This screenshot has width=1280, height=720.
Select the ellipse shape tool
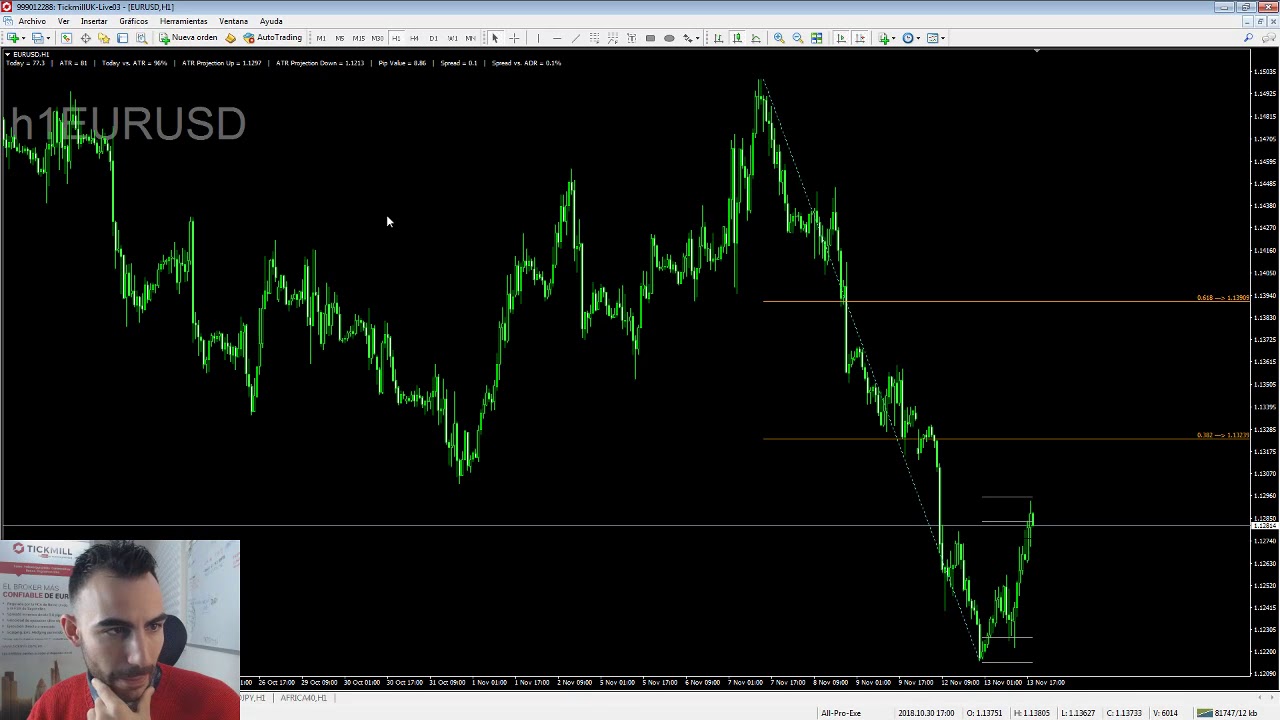[x=669, y=38]
